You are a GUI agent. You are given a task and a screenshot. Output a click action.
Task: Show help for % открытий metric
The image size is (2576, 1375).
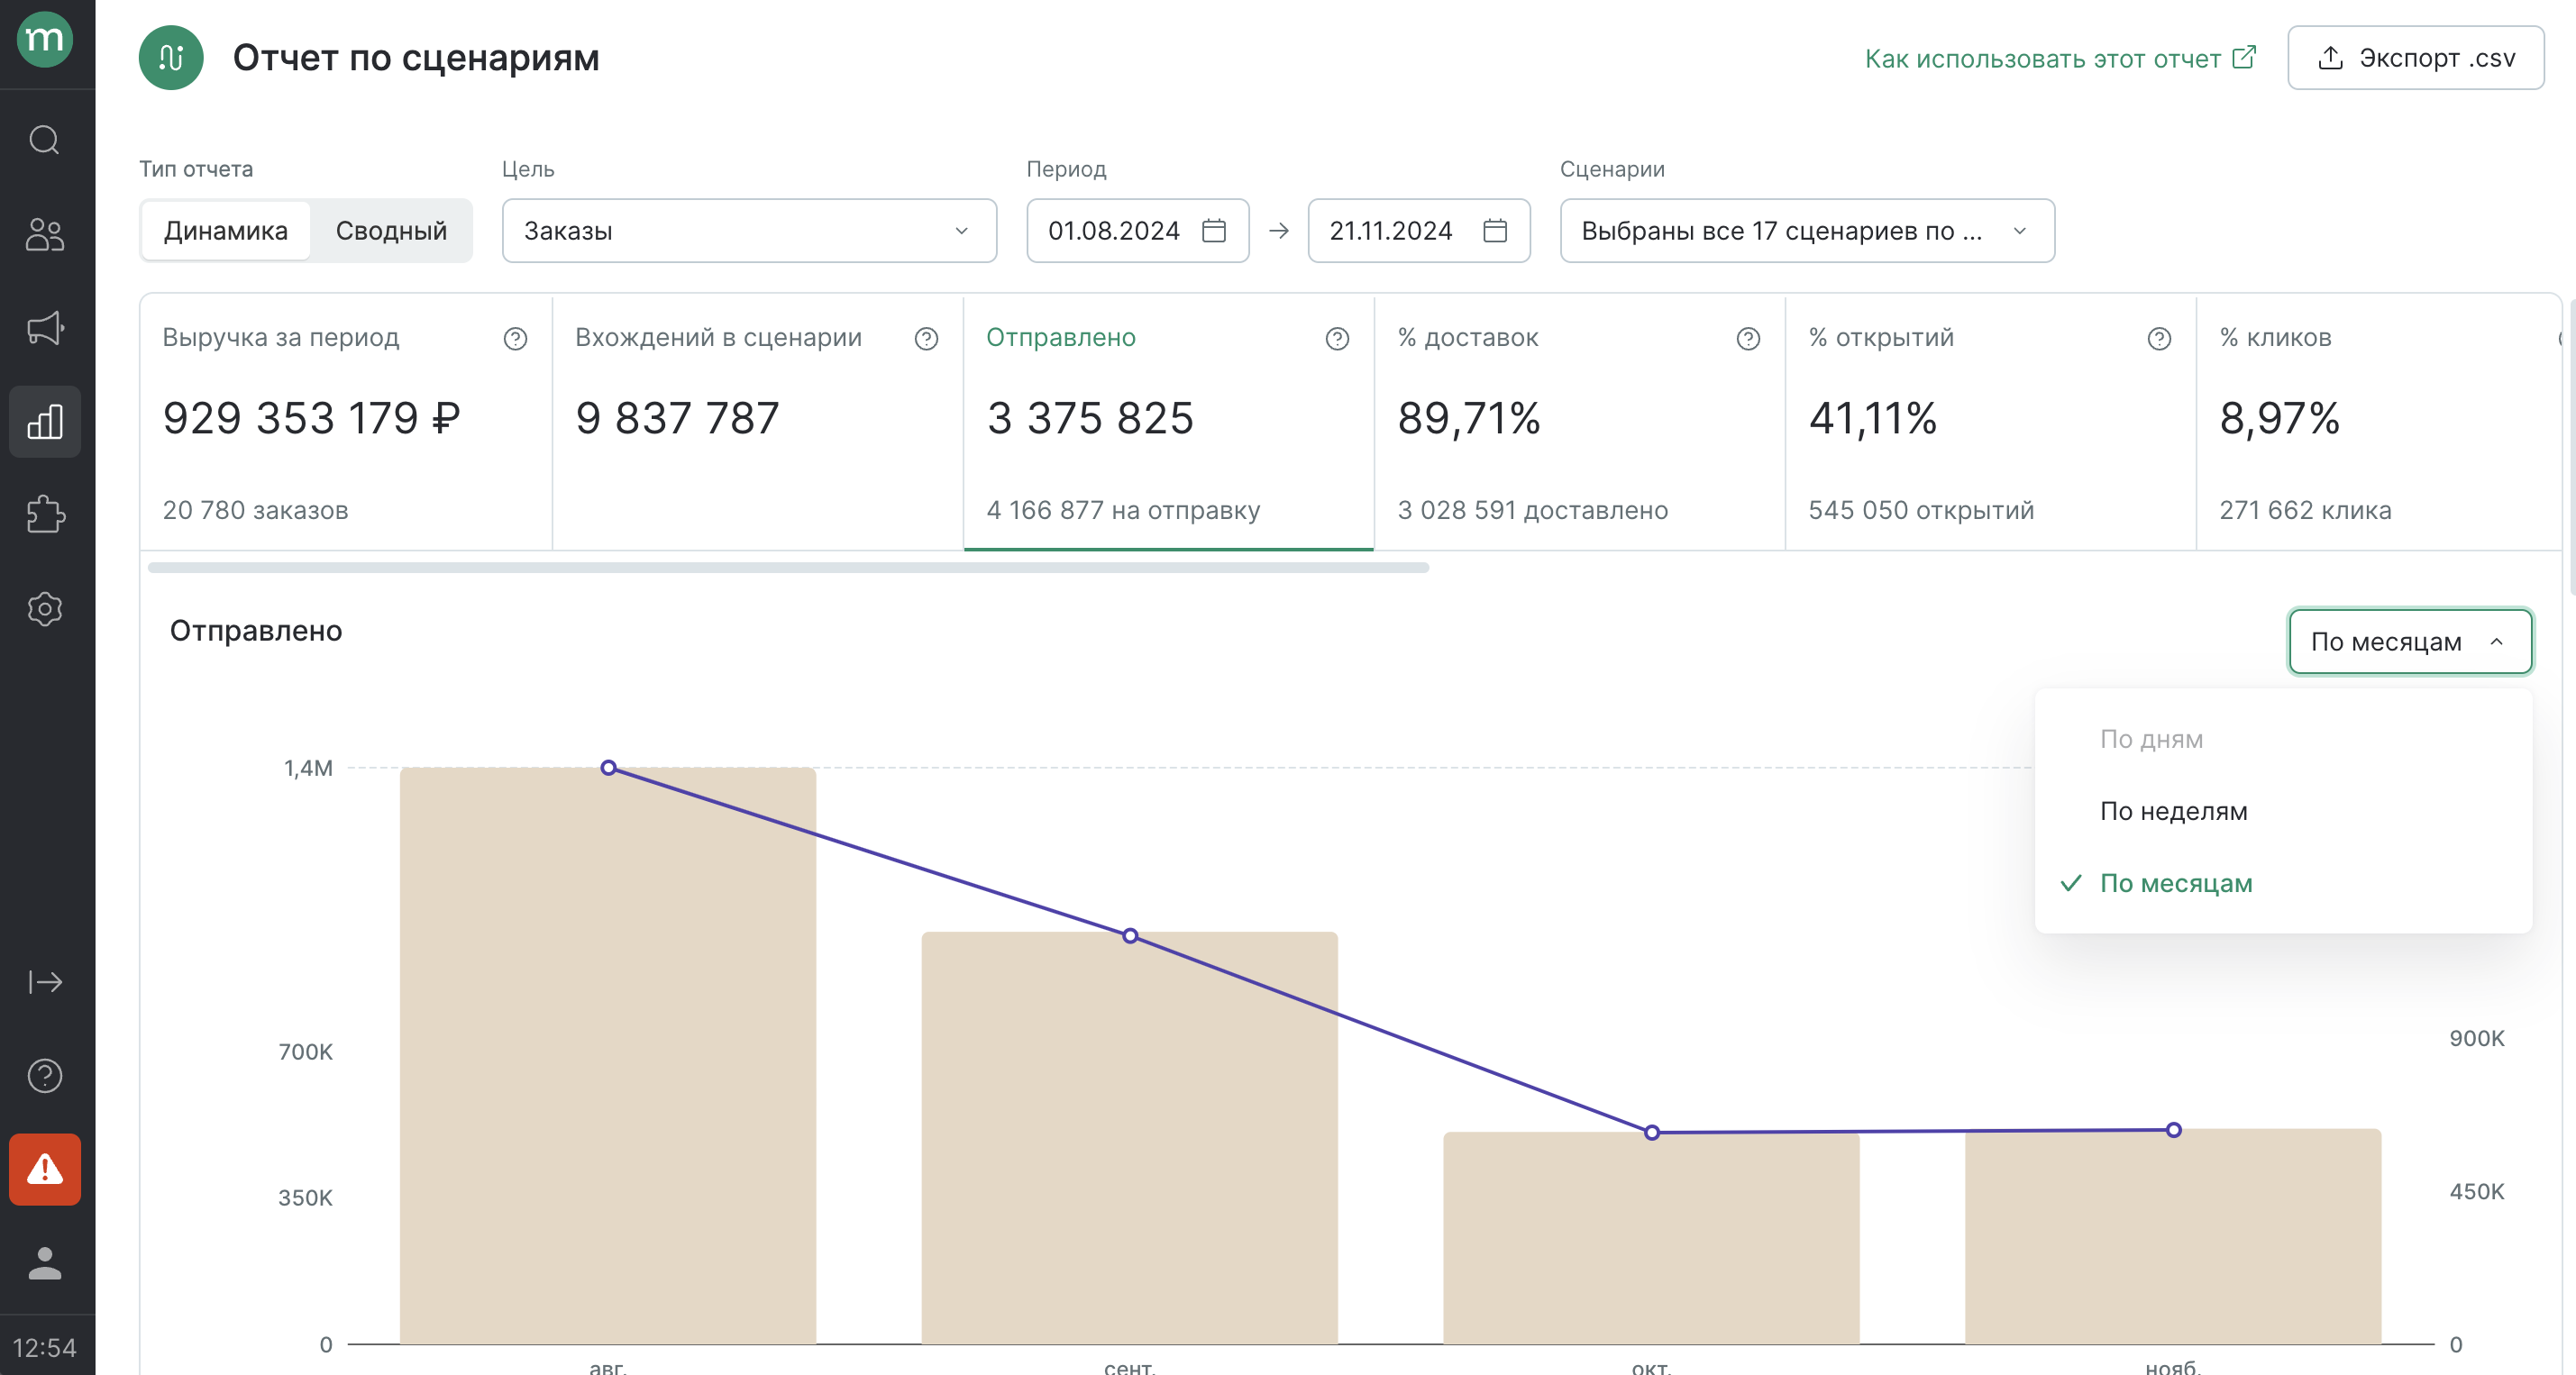click(2159, 339)
